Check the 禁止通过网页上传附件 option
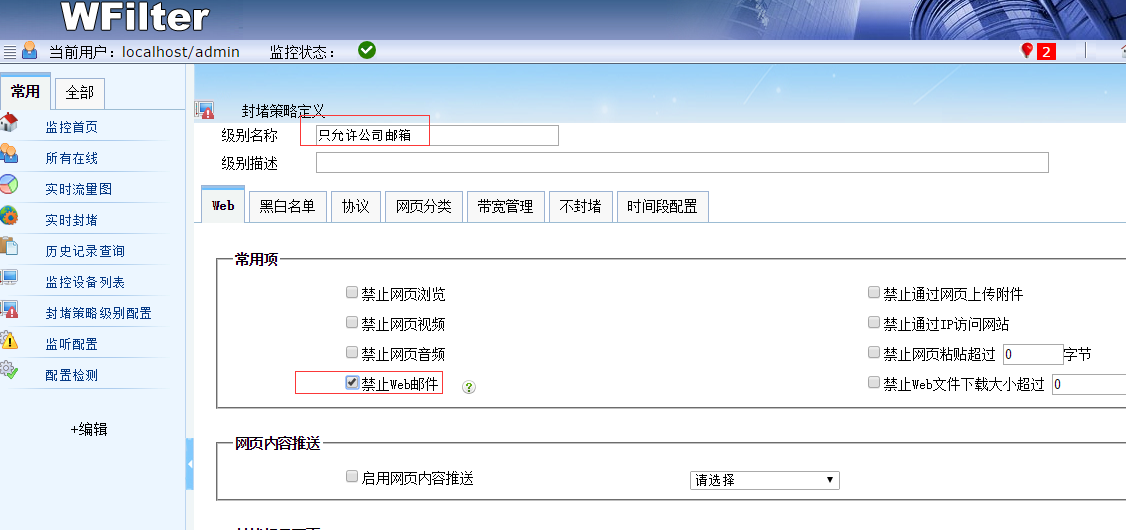Screen dimensions: 1126x530 [x=874, y=293]
